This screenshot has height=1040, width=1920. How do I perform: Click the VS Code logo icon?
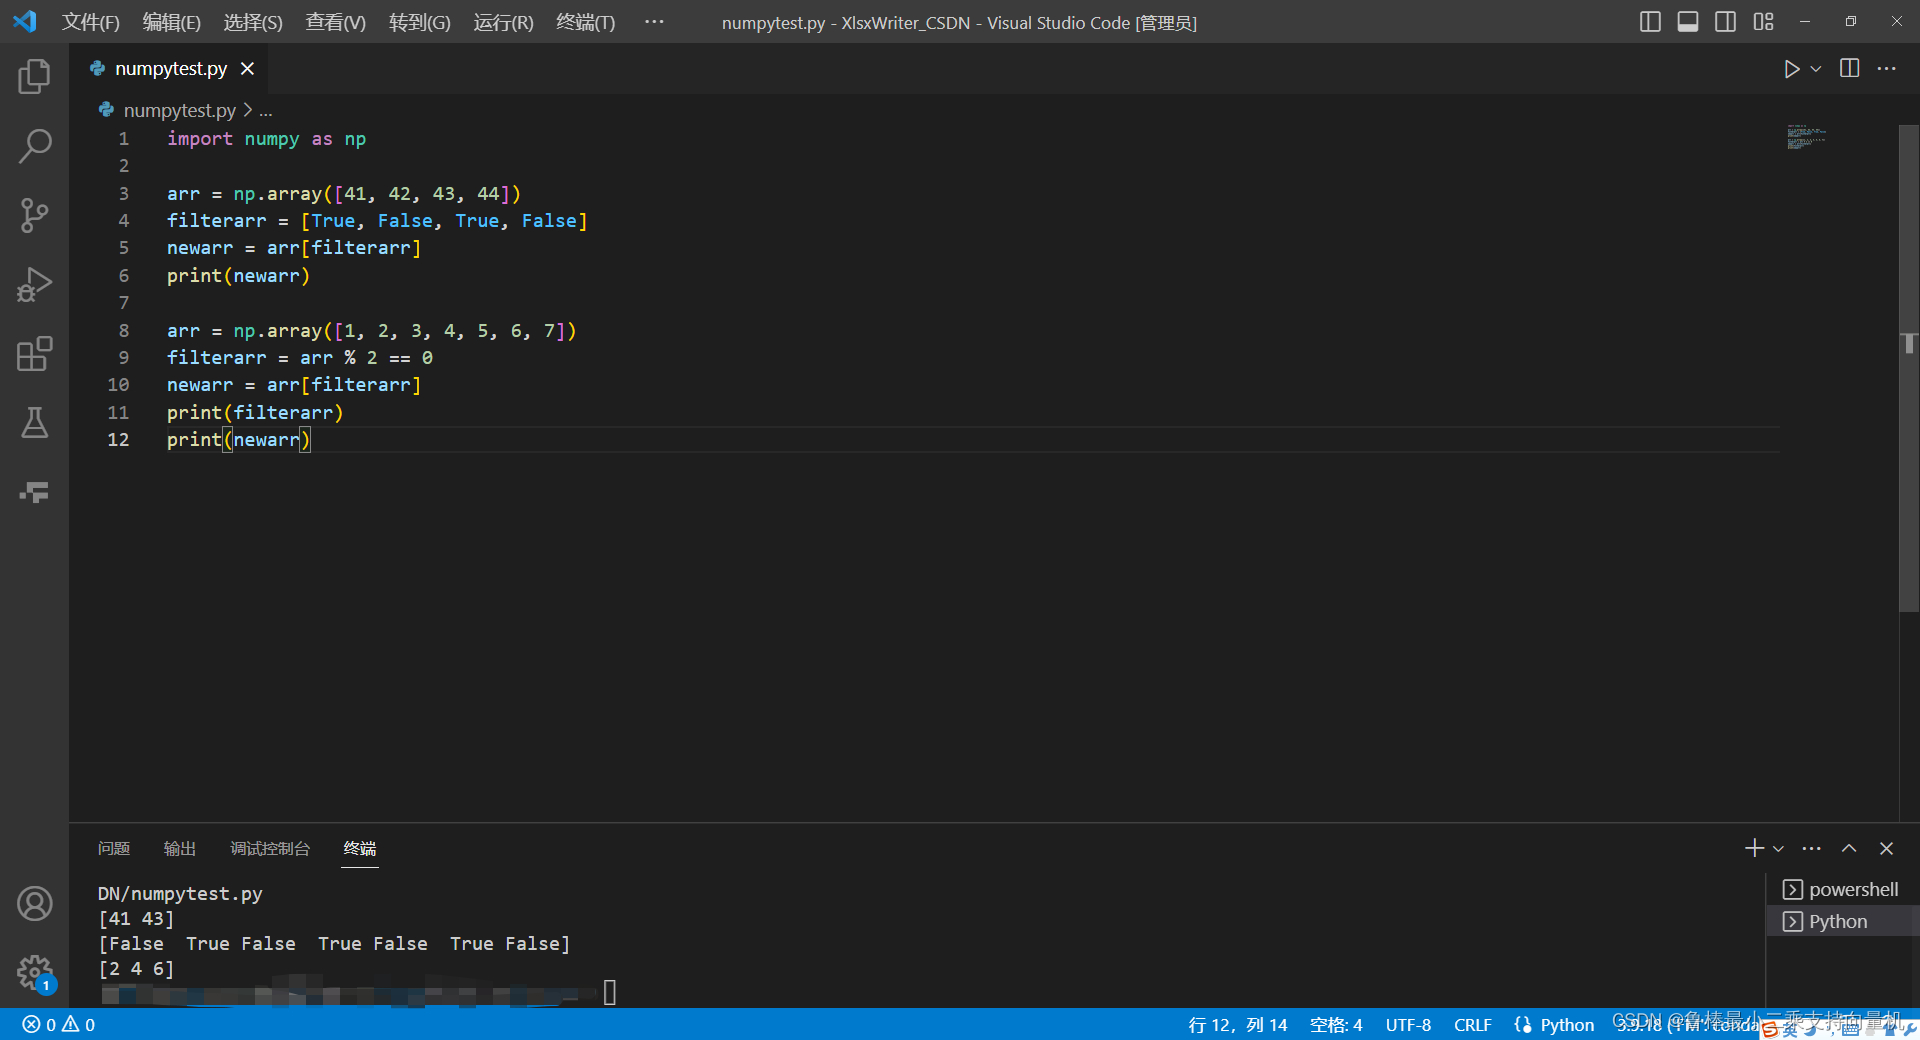(x=25, y=21)
